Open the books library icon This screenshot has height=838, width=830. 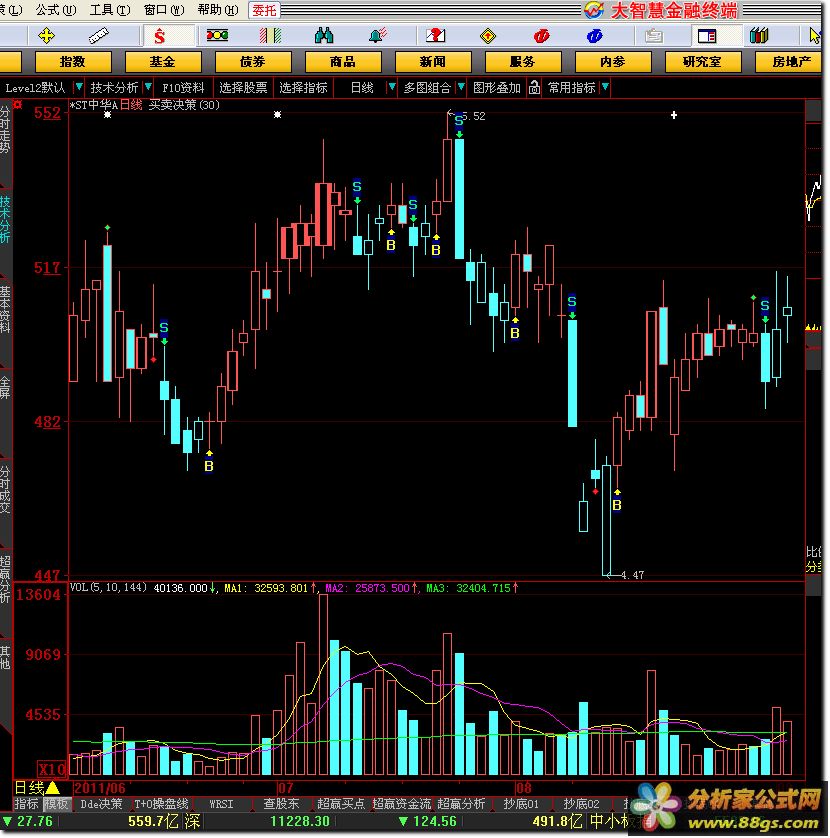point(759,36)
